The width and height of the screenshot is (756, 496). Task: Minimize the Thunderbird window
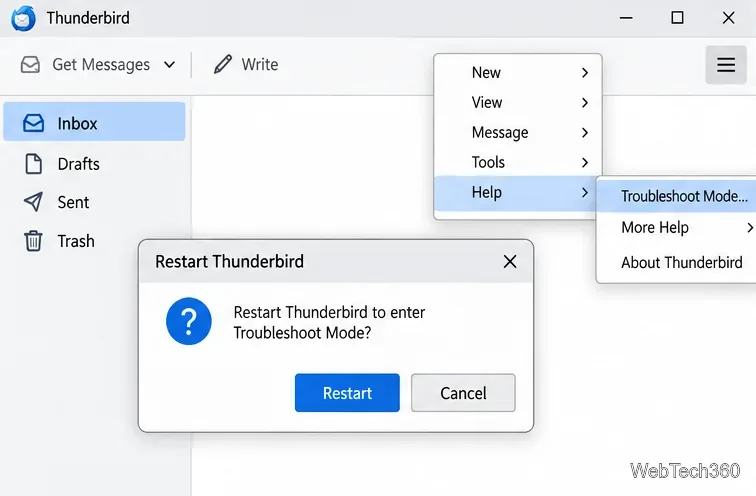coord(626,18)
